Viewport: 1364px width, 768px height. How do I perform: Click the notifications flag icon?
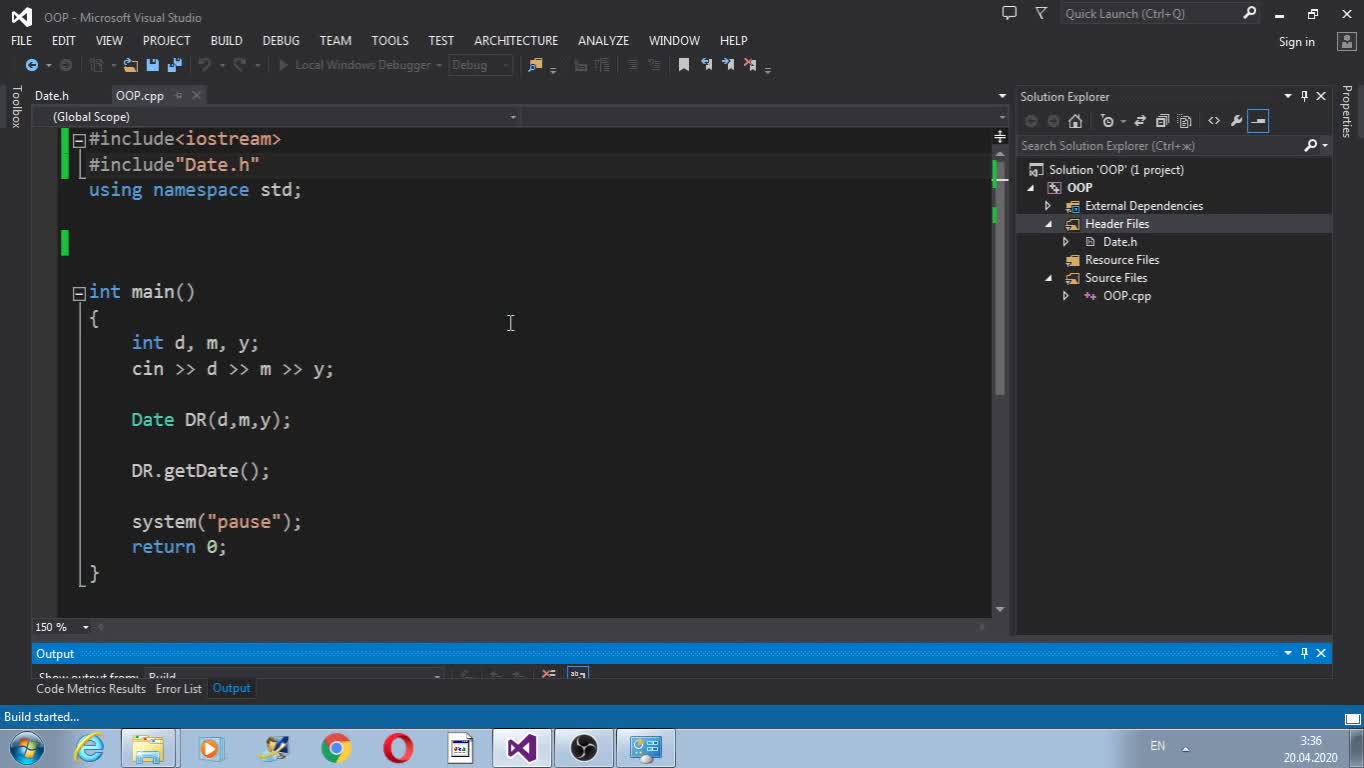click(1041, 13)
